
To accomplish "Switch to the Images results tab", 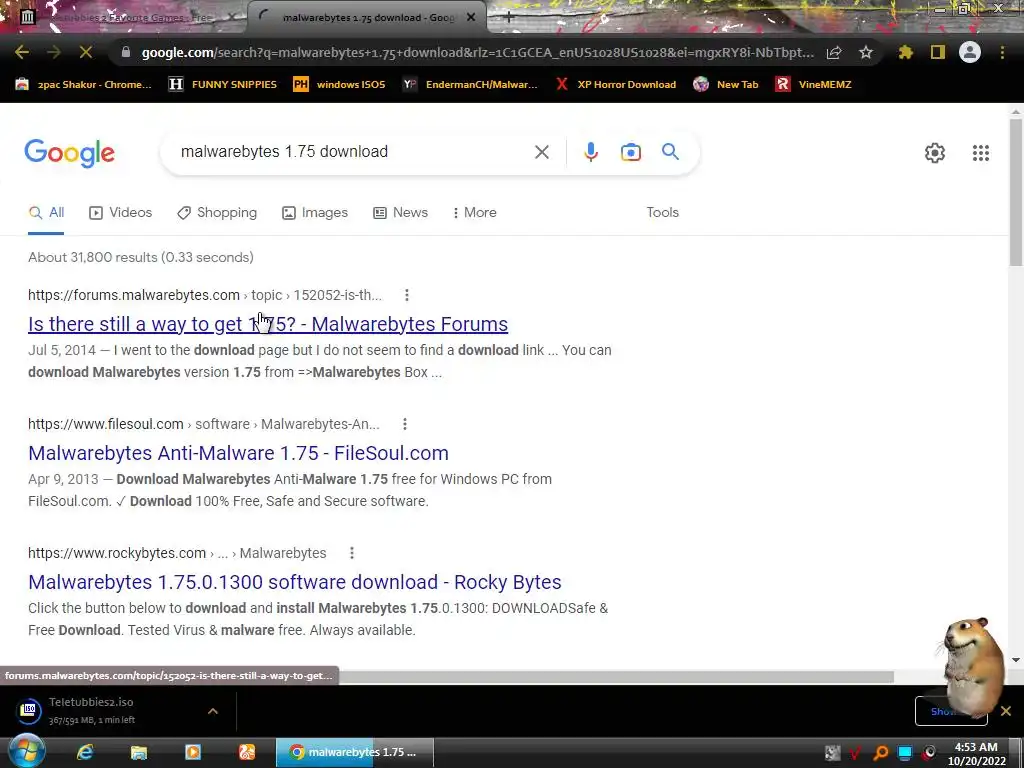I will tap(315, 212).
